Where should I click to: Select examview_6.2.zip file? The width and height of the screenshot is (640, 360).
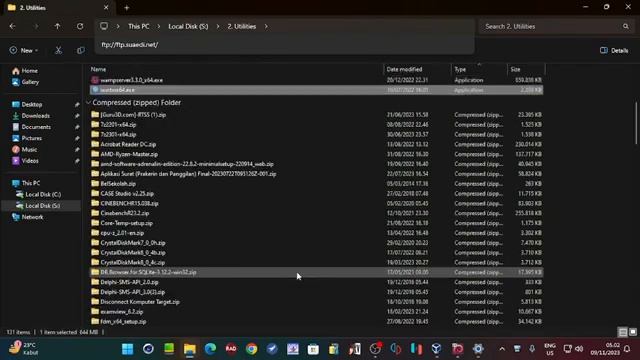click(x=316, y=311)
